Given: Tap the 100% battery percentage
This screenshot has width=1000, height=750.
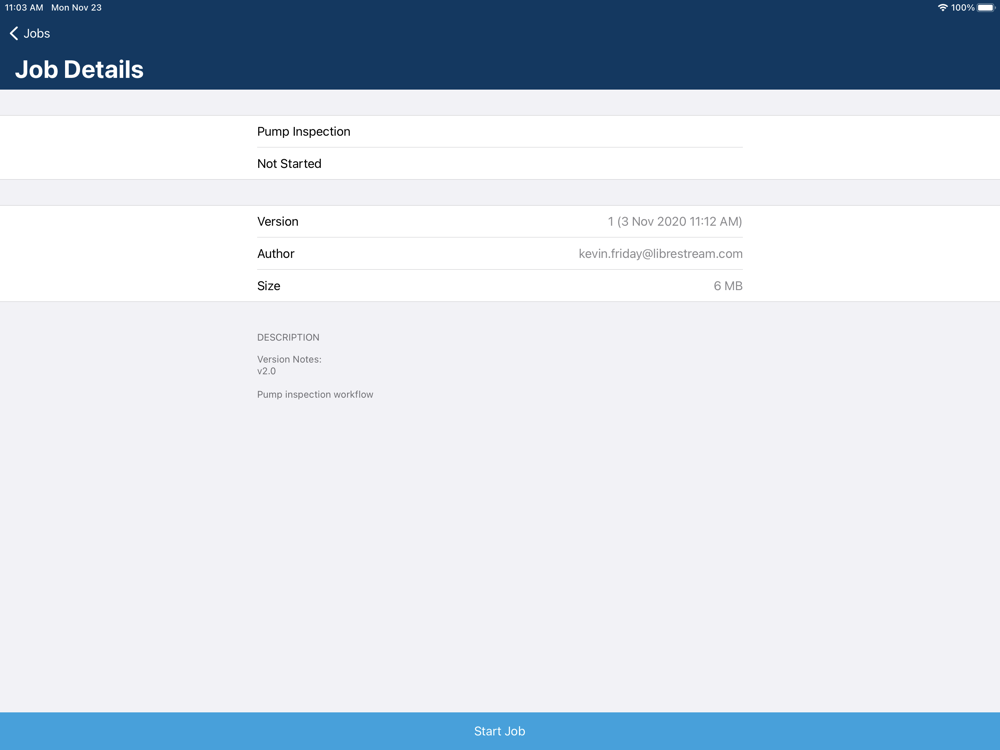Looking at the screenshot, I should pyautogui.click(x=962, y=8).
